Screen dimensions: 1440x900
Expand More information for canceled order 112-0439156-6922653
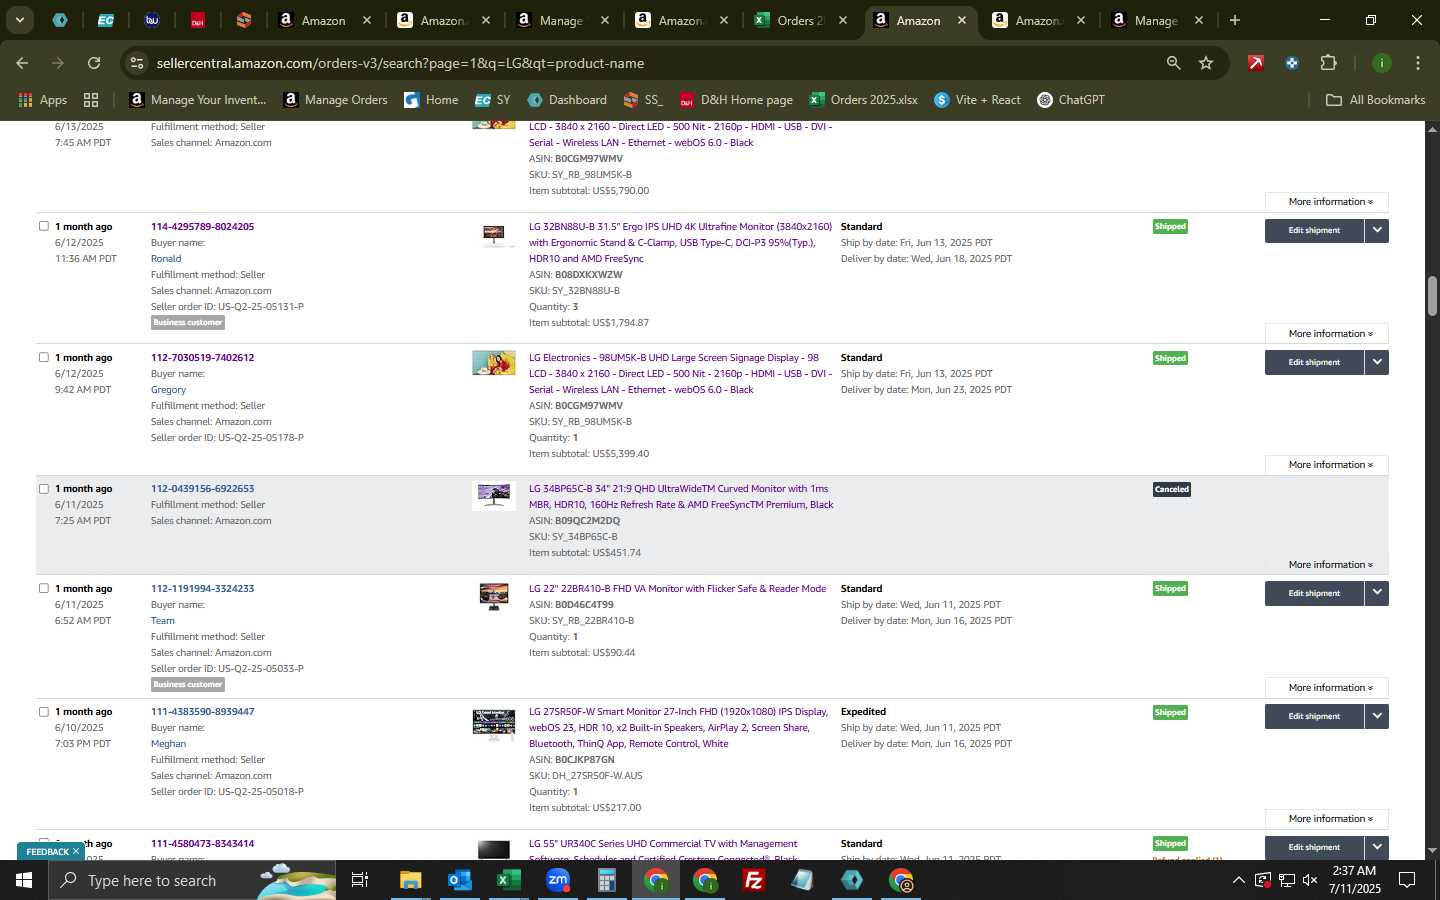pos(1326,564)
